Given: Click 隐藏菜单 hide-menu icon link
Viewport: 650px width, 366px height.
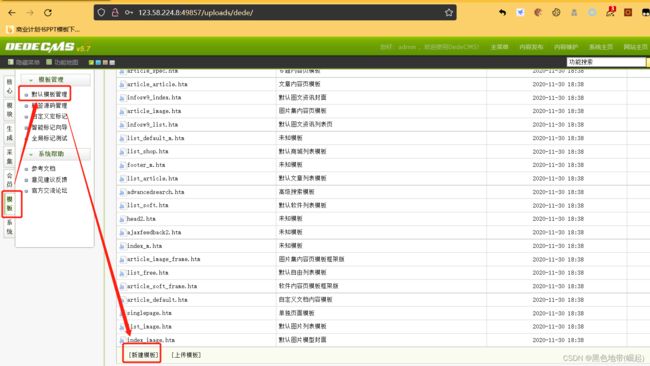Looking at the screenshot, I should tap(24, 62).
